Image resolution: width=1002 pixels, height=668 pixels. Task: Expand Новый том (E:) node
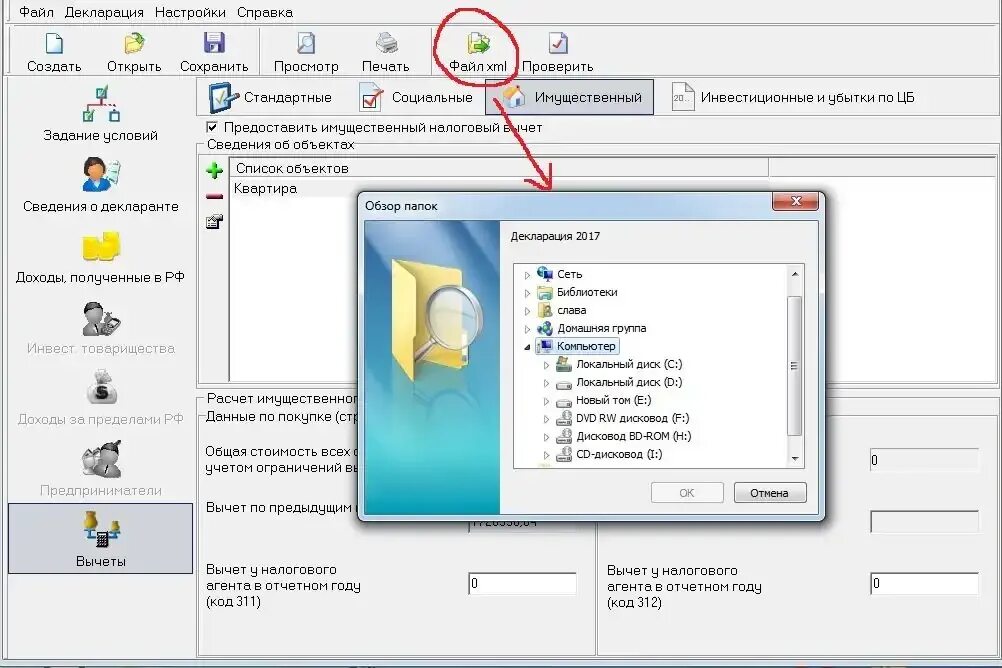pos(546,401)
